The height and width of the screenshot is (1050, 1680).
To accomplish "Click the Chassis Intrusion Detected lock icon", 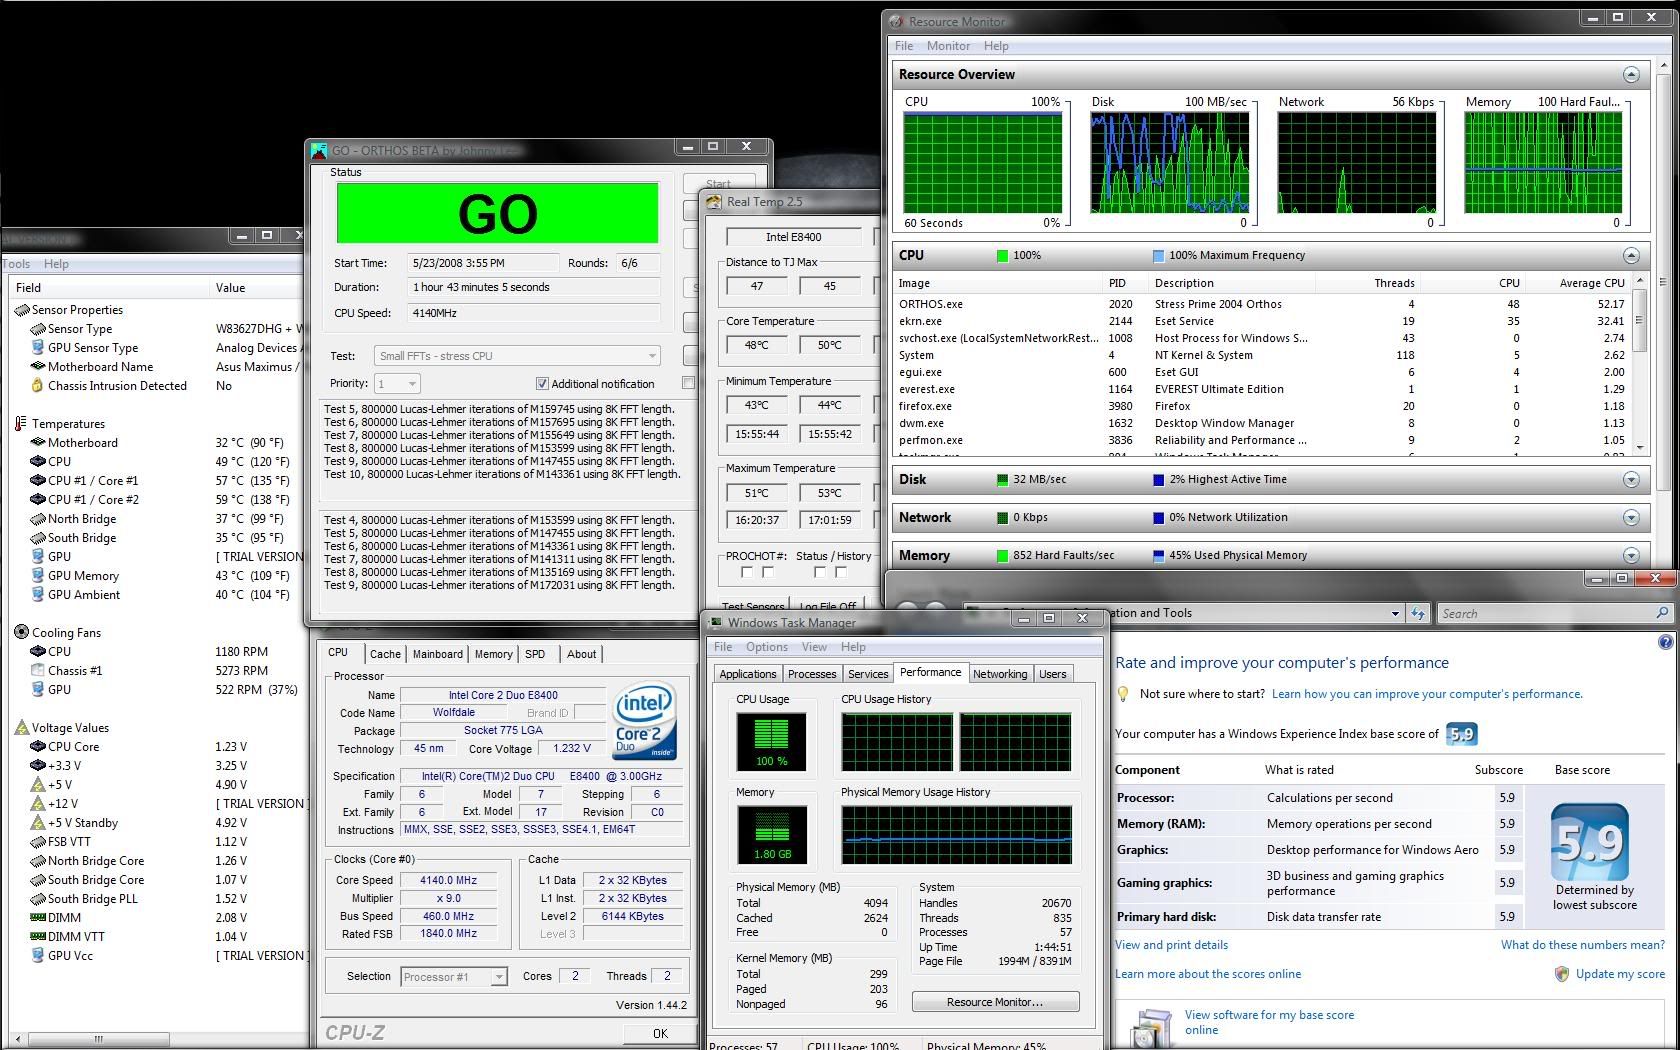I will click(37, 386).
